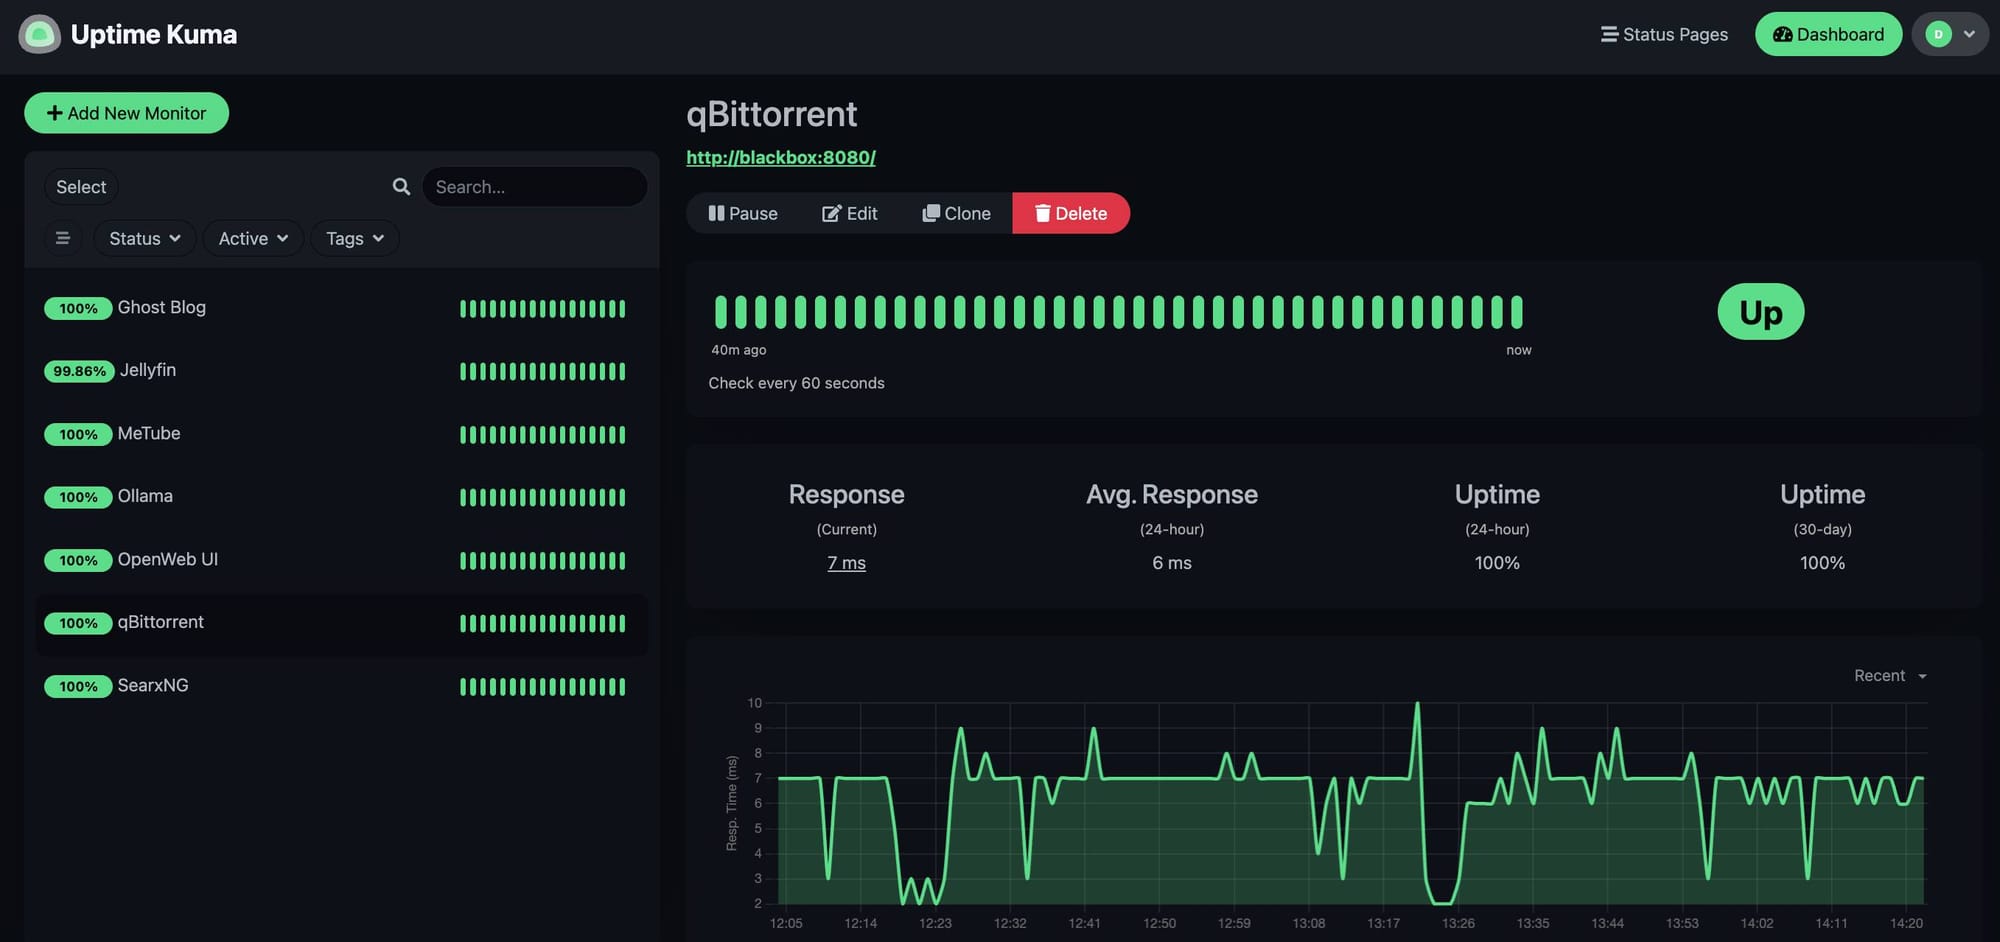Click the Select button in monitor list
Screen dimensions: 2000x942
coord(81,187)
